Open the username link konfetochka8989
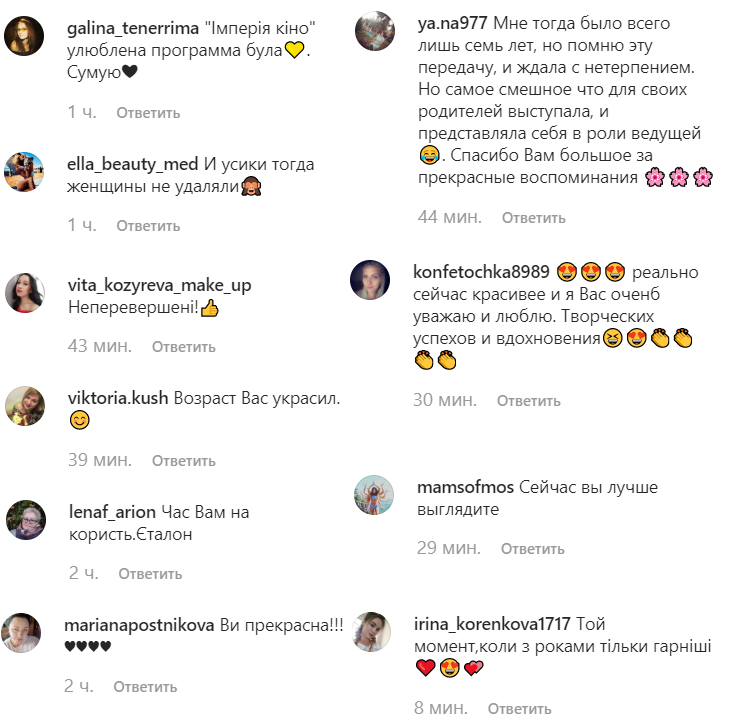The image size is (737, 728). (x=481, y=272)
